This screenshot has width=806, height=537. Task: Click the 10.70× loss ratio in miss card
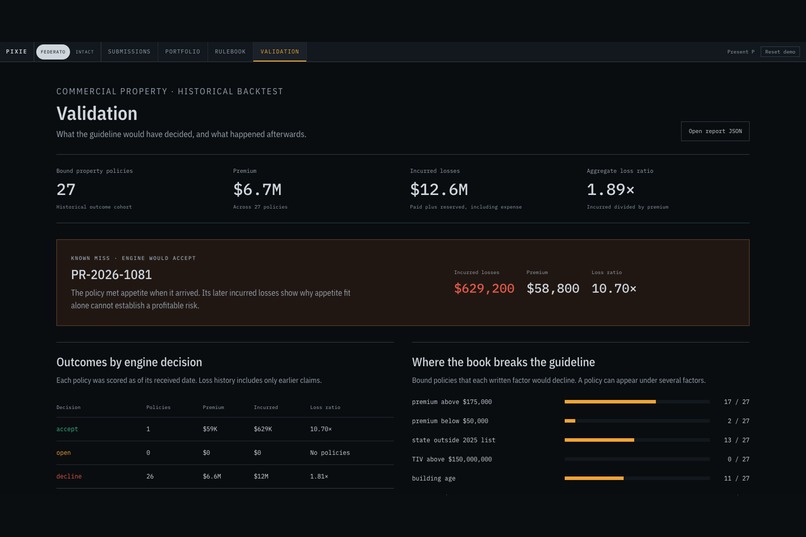click(614, 288)
